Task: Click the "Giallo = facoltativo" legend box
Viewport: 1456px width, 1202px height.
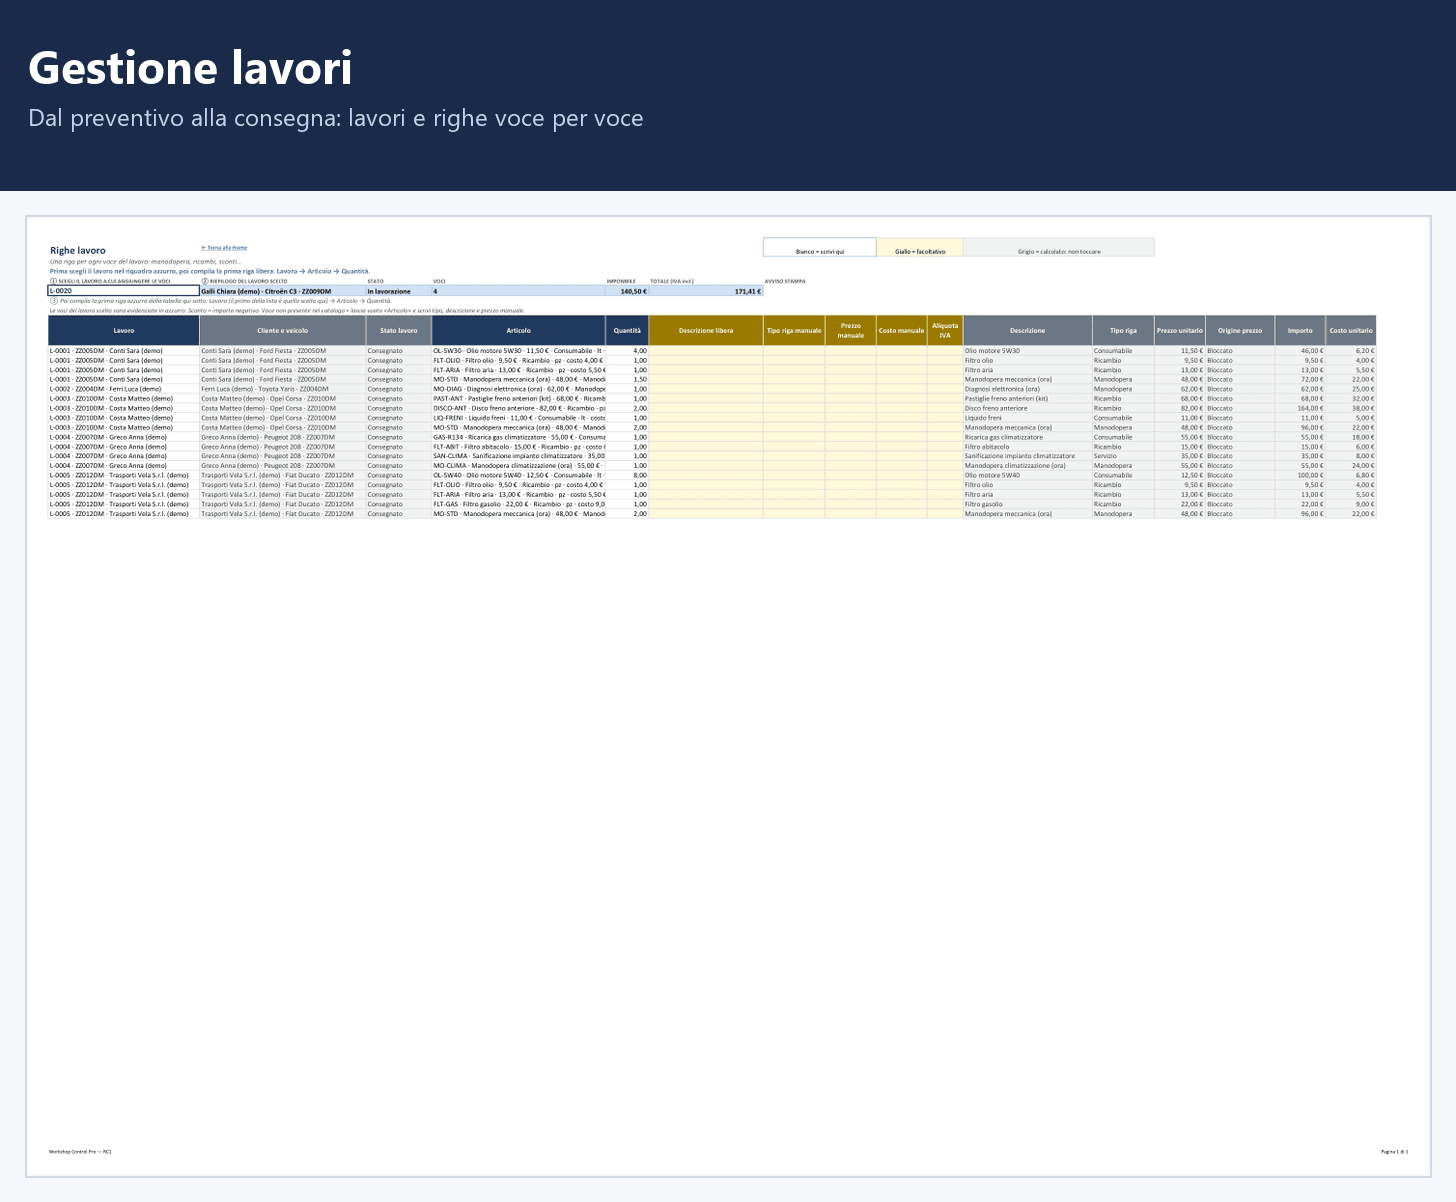Action: (920, 247)
